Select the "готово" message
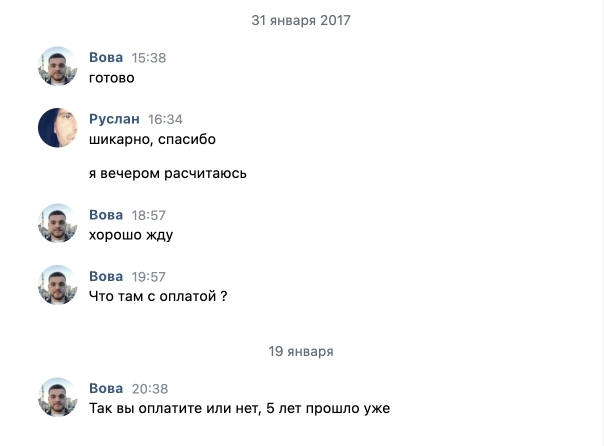The width and height of the screenshot is (604, 446). (x=111, y=77)
